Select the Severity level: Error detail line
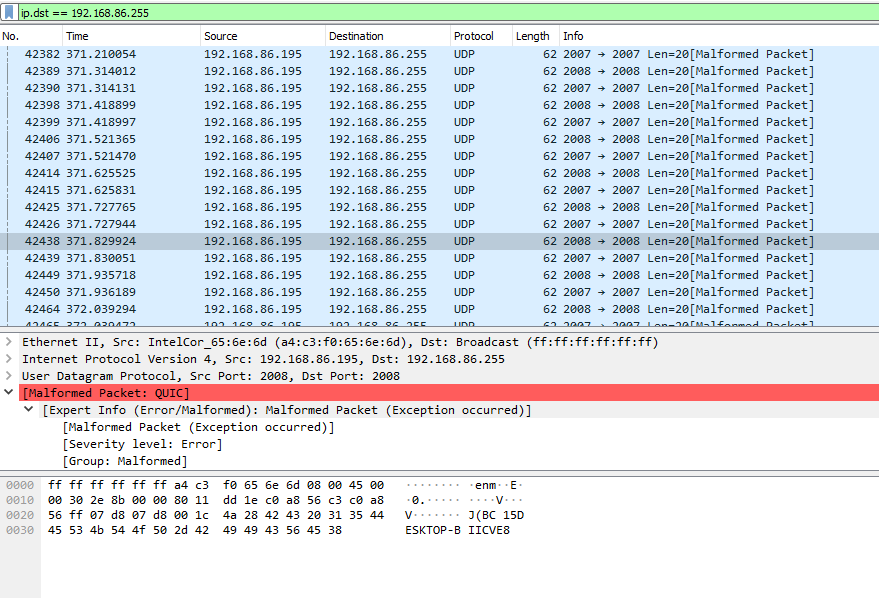 click(143, 444)
